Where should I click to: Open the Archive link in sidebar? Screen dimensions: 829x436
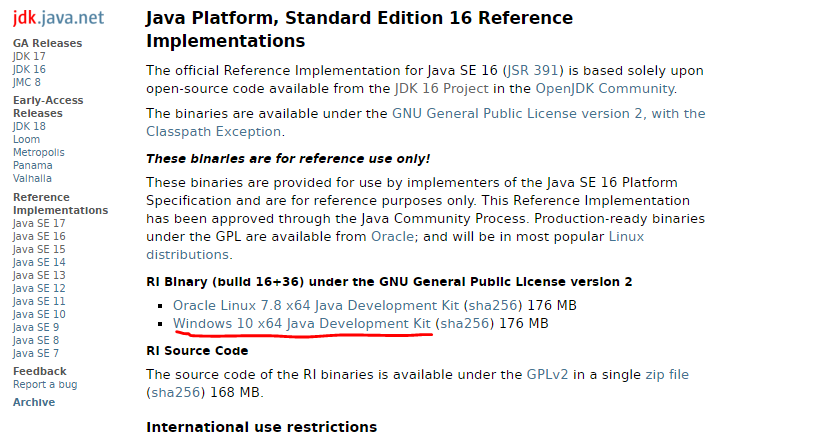(34, 402)
